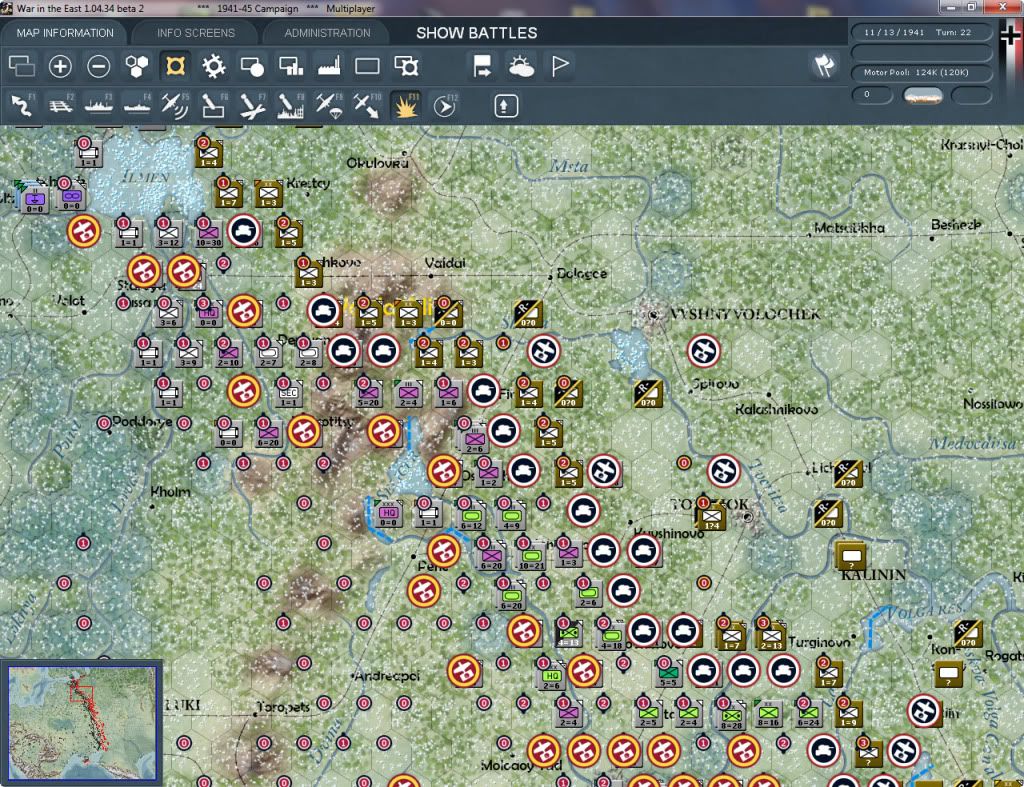The width and height of the screenshot is (1024, 787).
Task: Click the crossed white flags icon
Action: point(825,65)
